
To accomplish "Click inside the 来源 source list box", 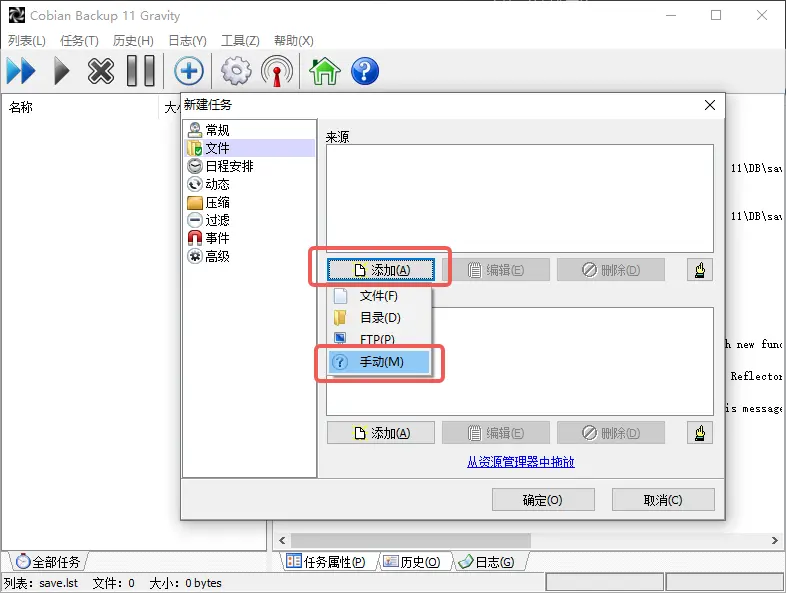I will (x=520, y=199).
